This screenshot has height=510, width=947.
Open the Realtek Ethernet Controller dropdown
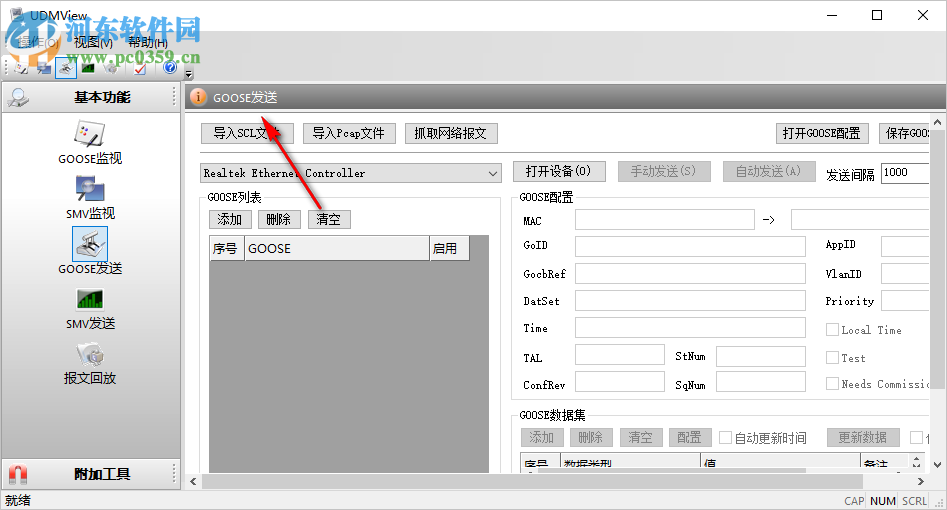(x=493, y=173)
